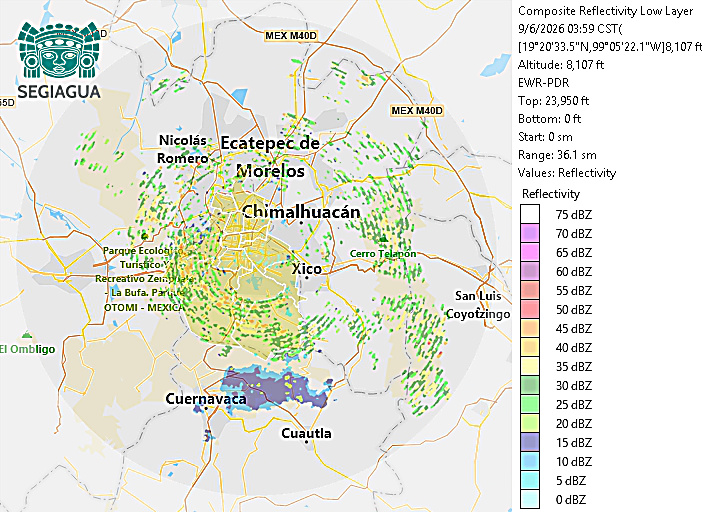
Task: Click the MEX M40D highway shield at top
Action: 291,35
